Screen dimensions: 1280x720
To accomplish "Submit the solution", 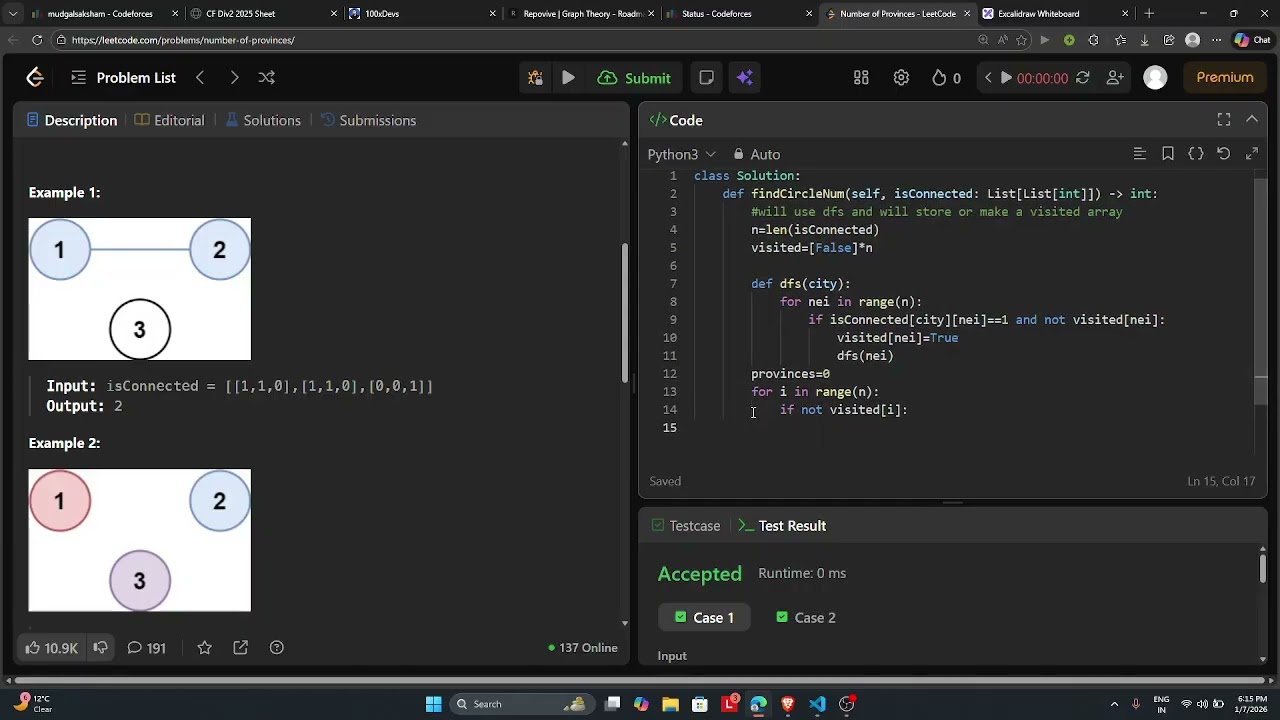I will tap(634, 78).
